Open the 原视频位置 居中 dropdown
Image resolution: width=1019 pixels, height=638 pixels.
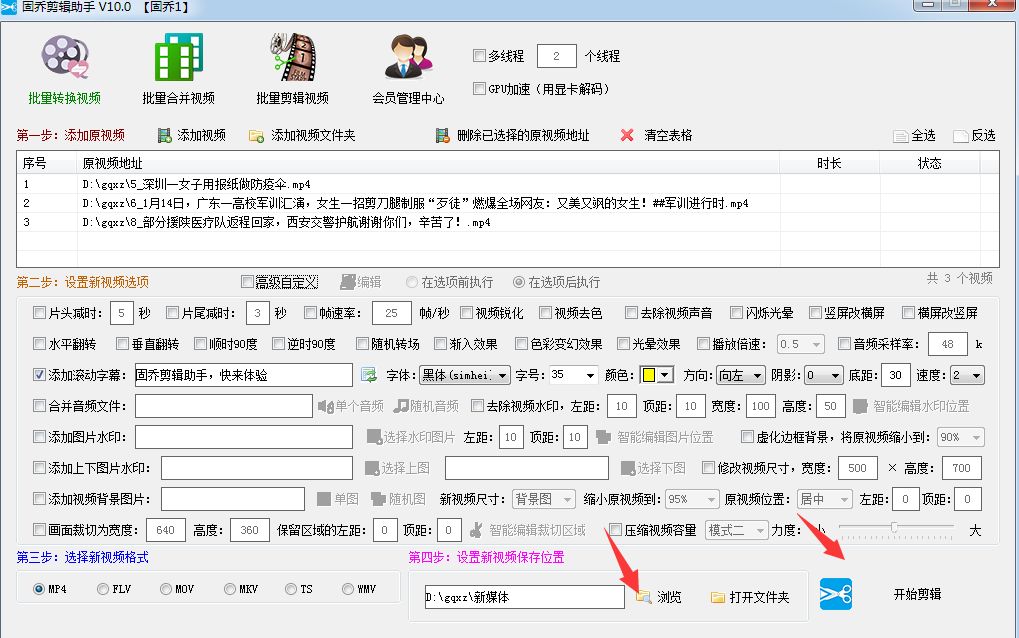click(x=824, y=499)
